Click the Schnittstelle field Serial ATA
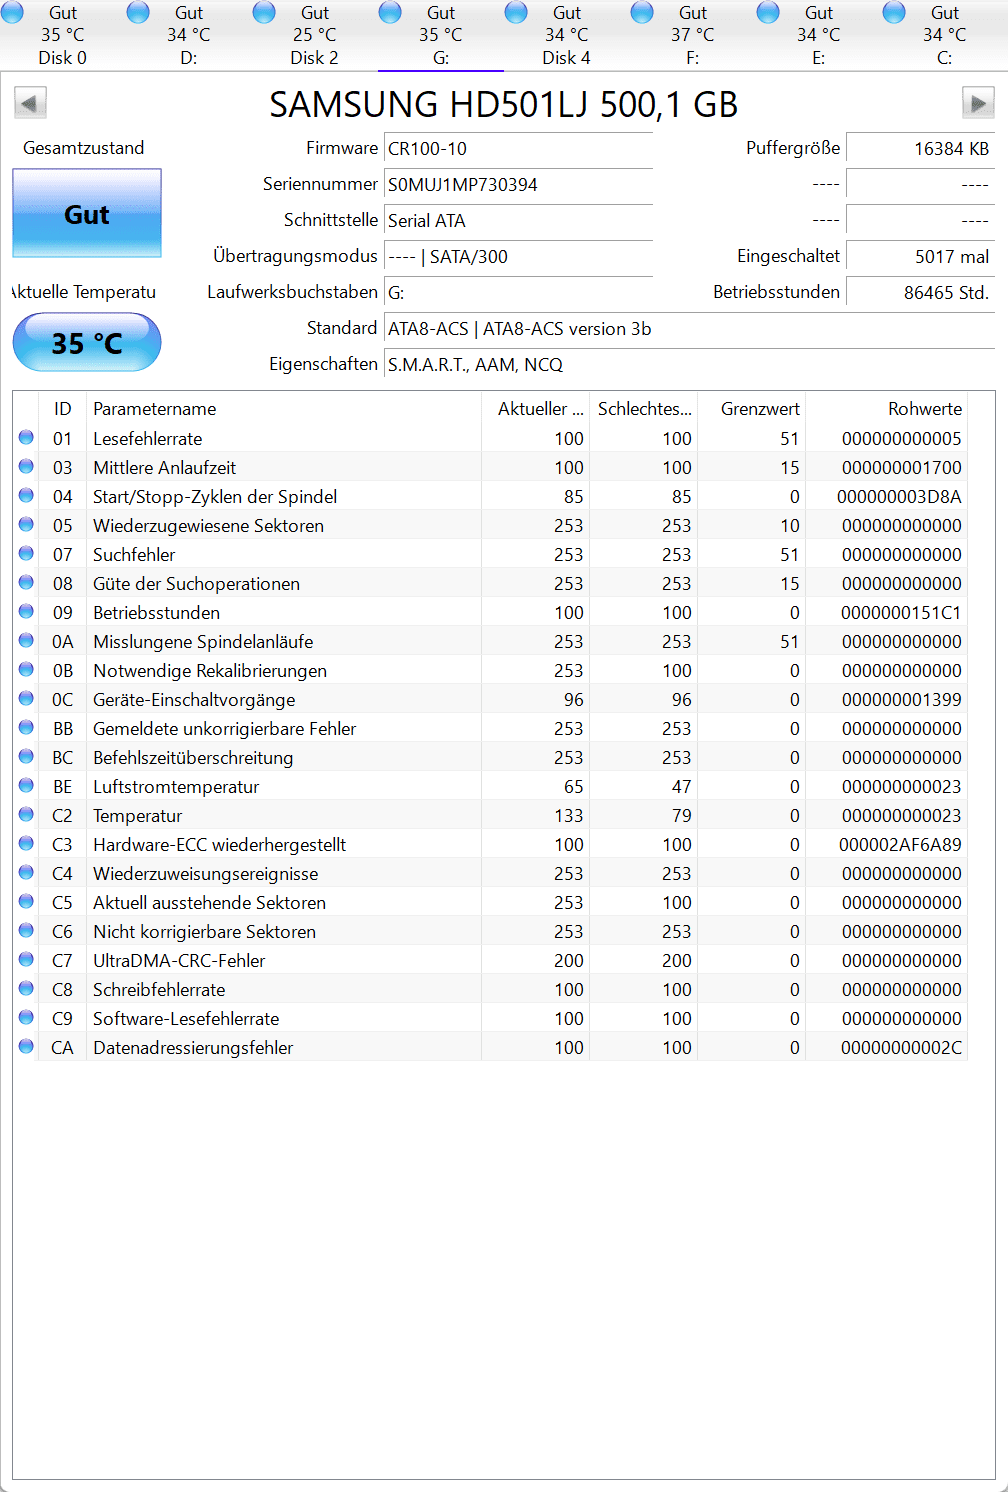 [x=518, y=221]
